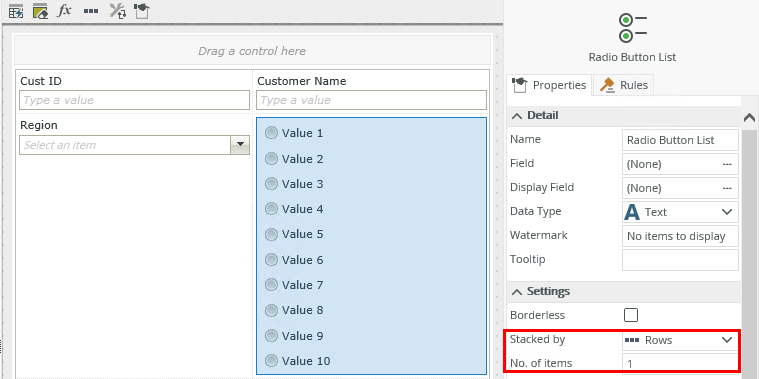
Task: Click the tools-and-arrows toolbar icon
Action: tap(118, 11)
